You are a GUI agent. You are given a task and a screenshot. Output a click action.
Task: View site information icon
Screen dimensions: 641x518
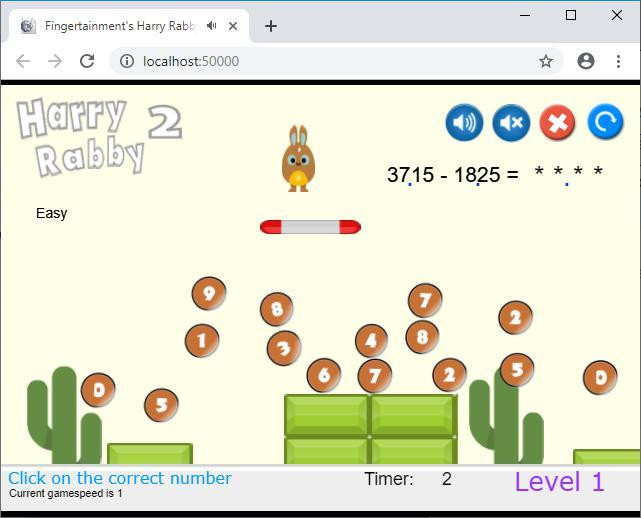[x=127, y=61]
